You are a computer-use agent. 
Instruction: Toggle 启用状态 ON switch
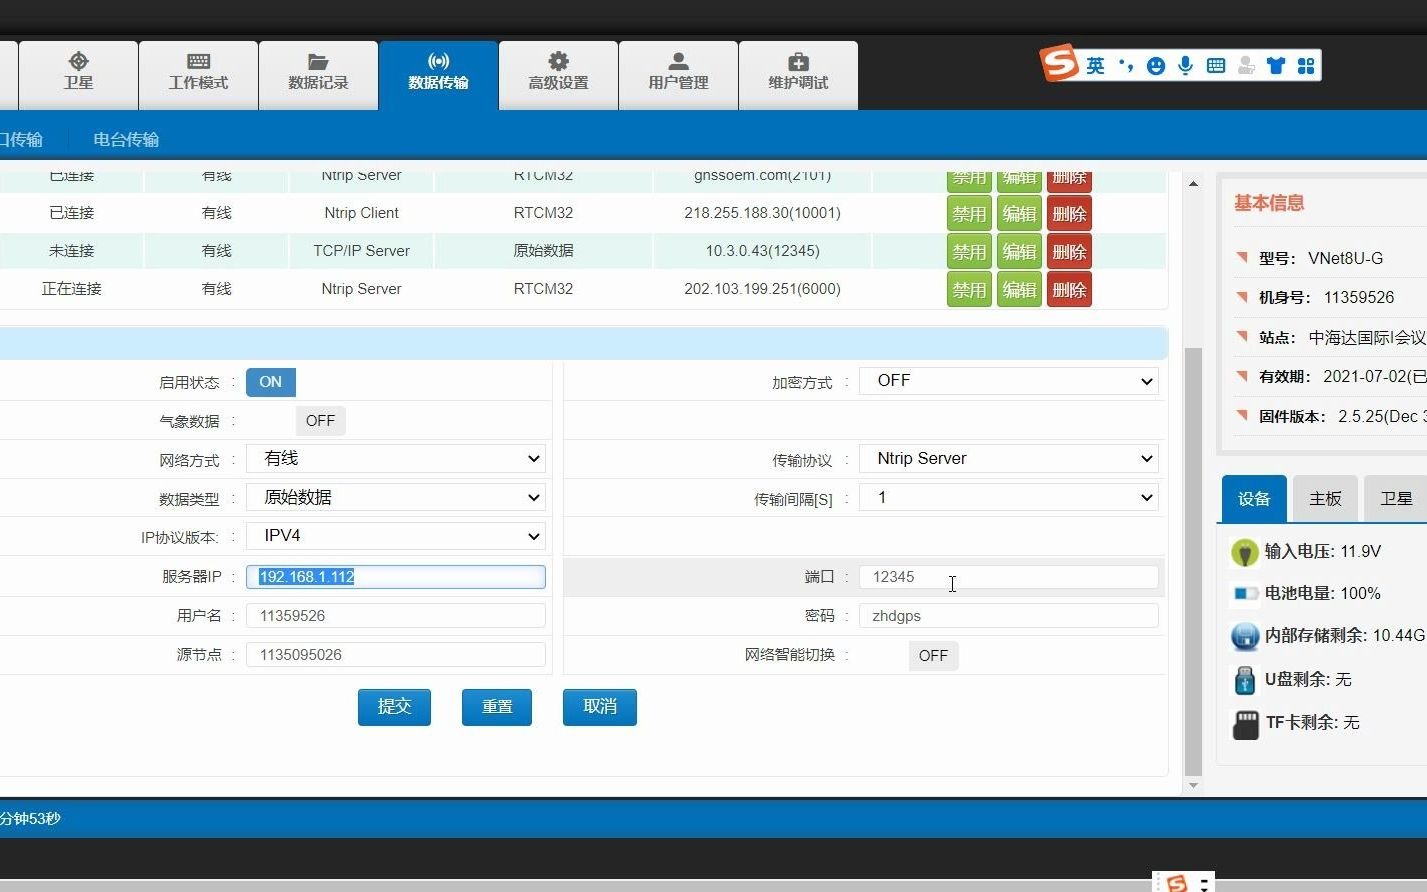tap(271, 382)
